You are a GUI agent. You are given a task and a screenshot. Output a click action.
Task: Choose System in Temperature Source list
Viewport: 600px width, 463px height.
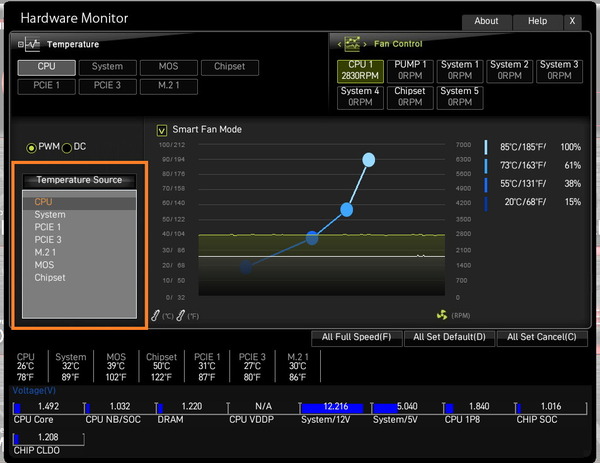[50, 215]
